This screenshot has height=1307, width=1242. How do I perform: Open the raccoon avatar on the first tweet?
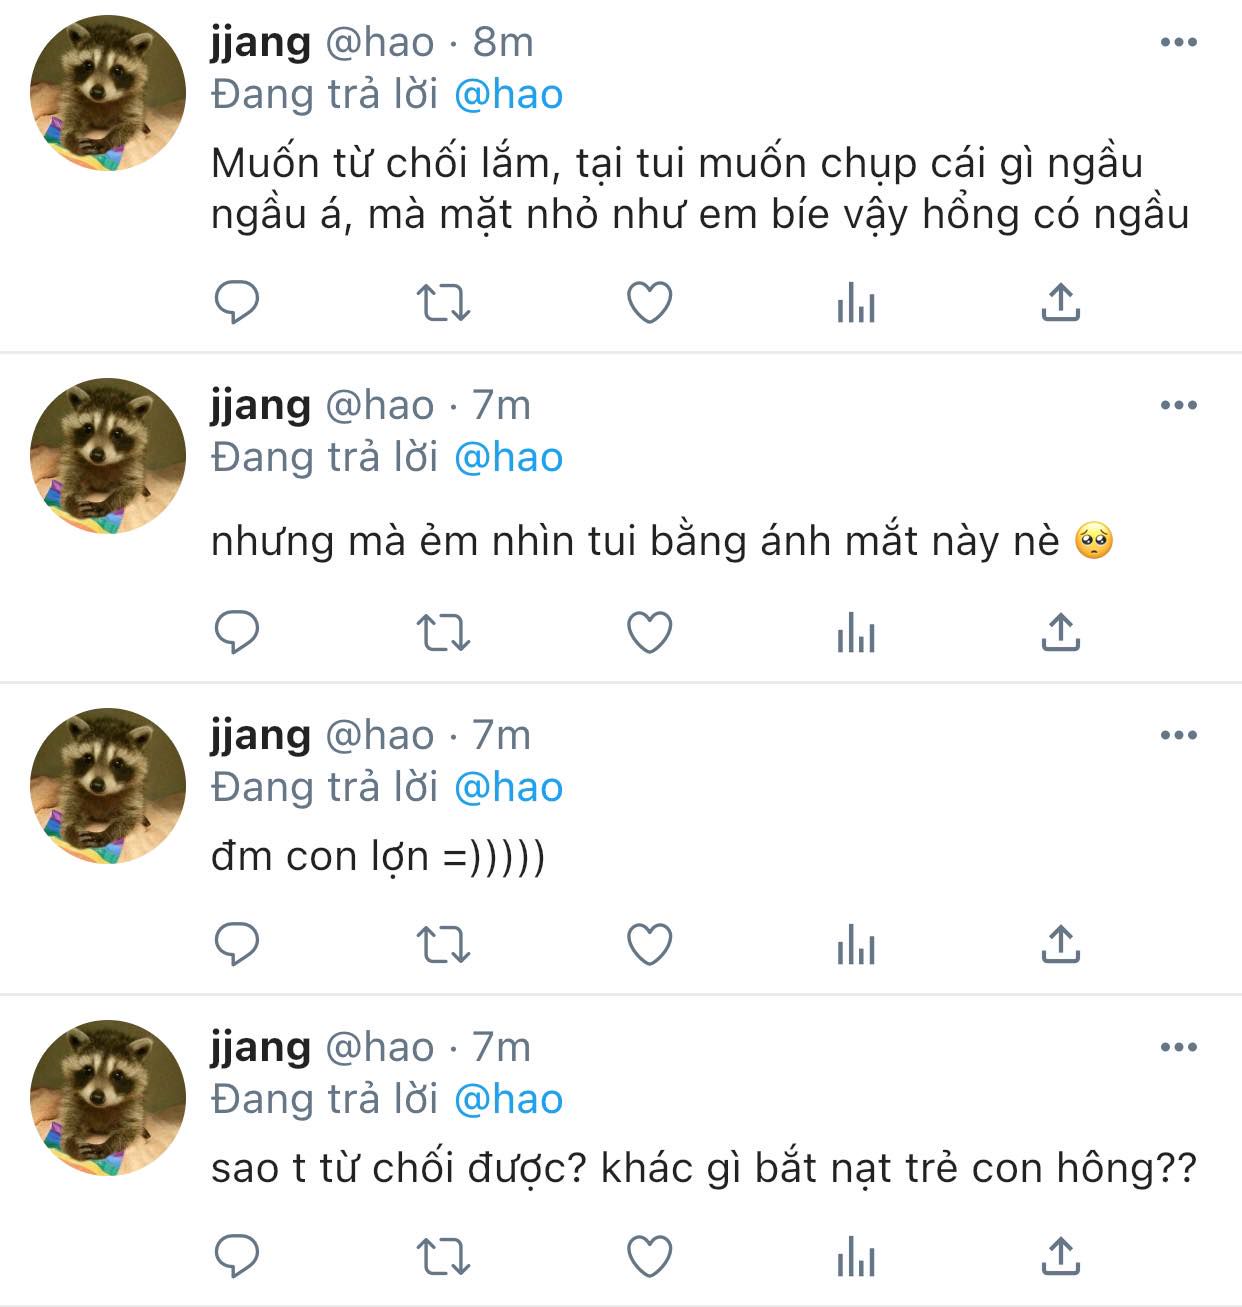click(x=108, y=93)
